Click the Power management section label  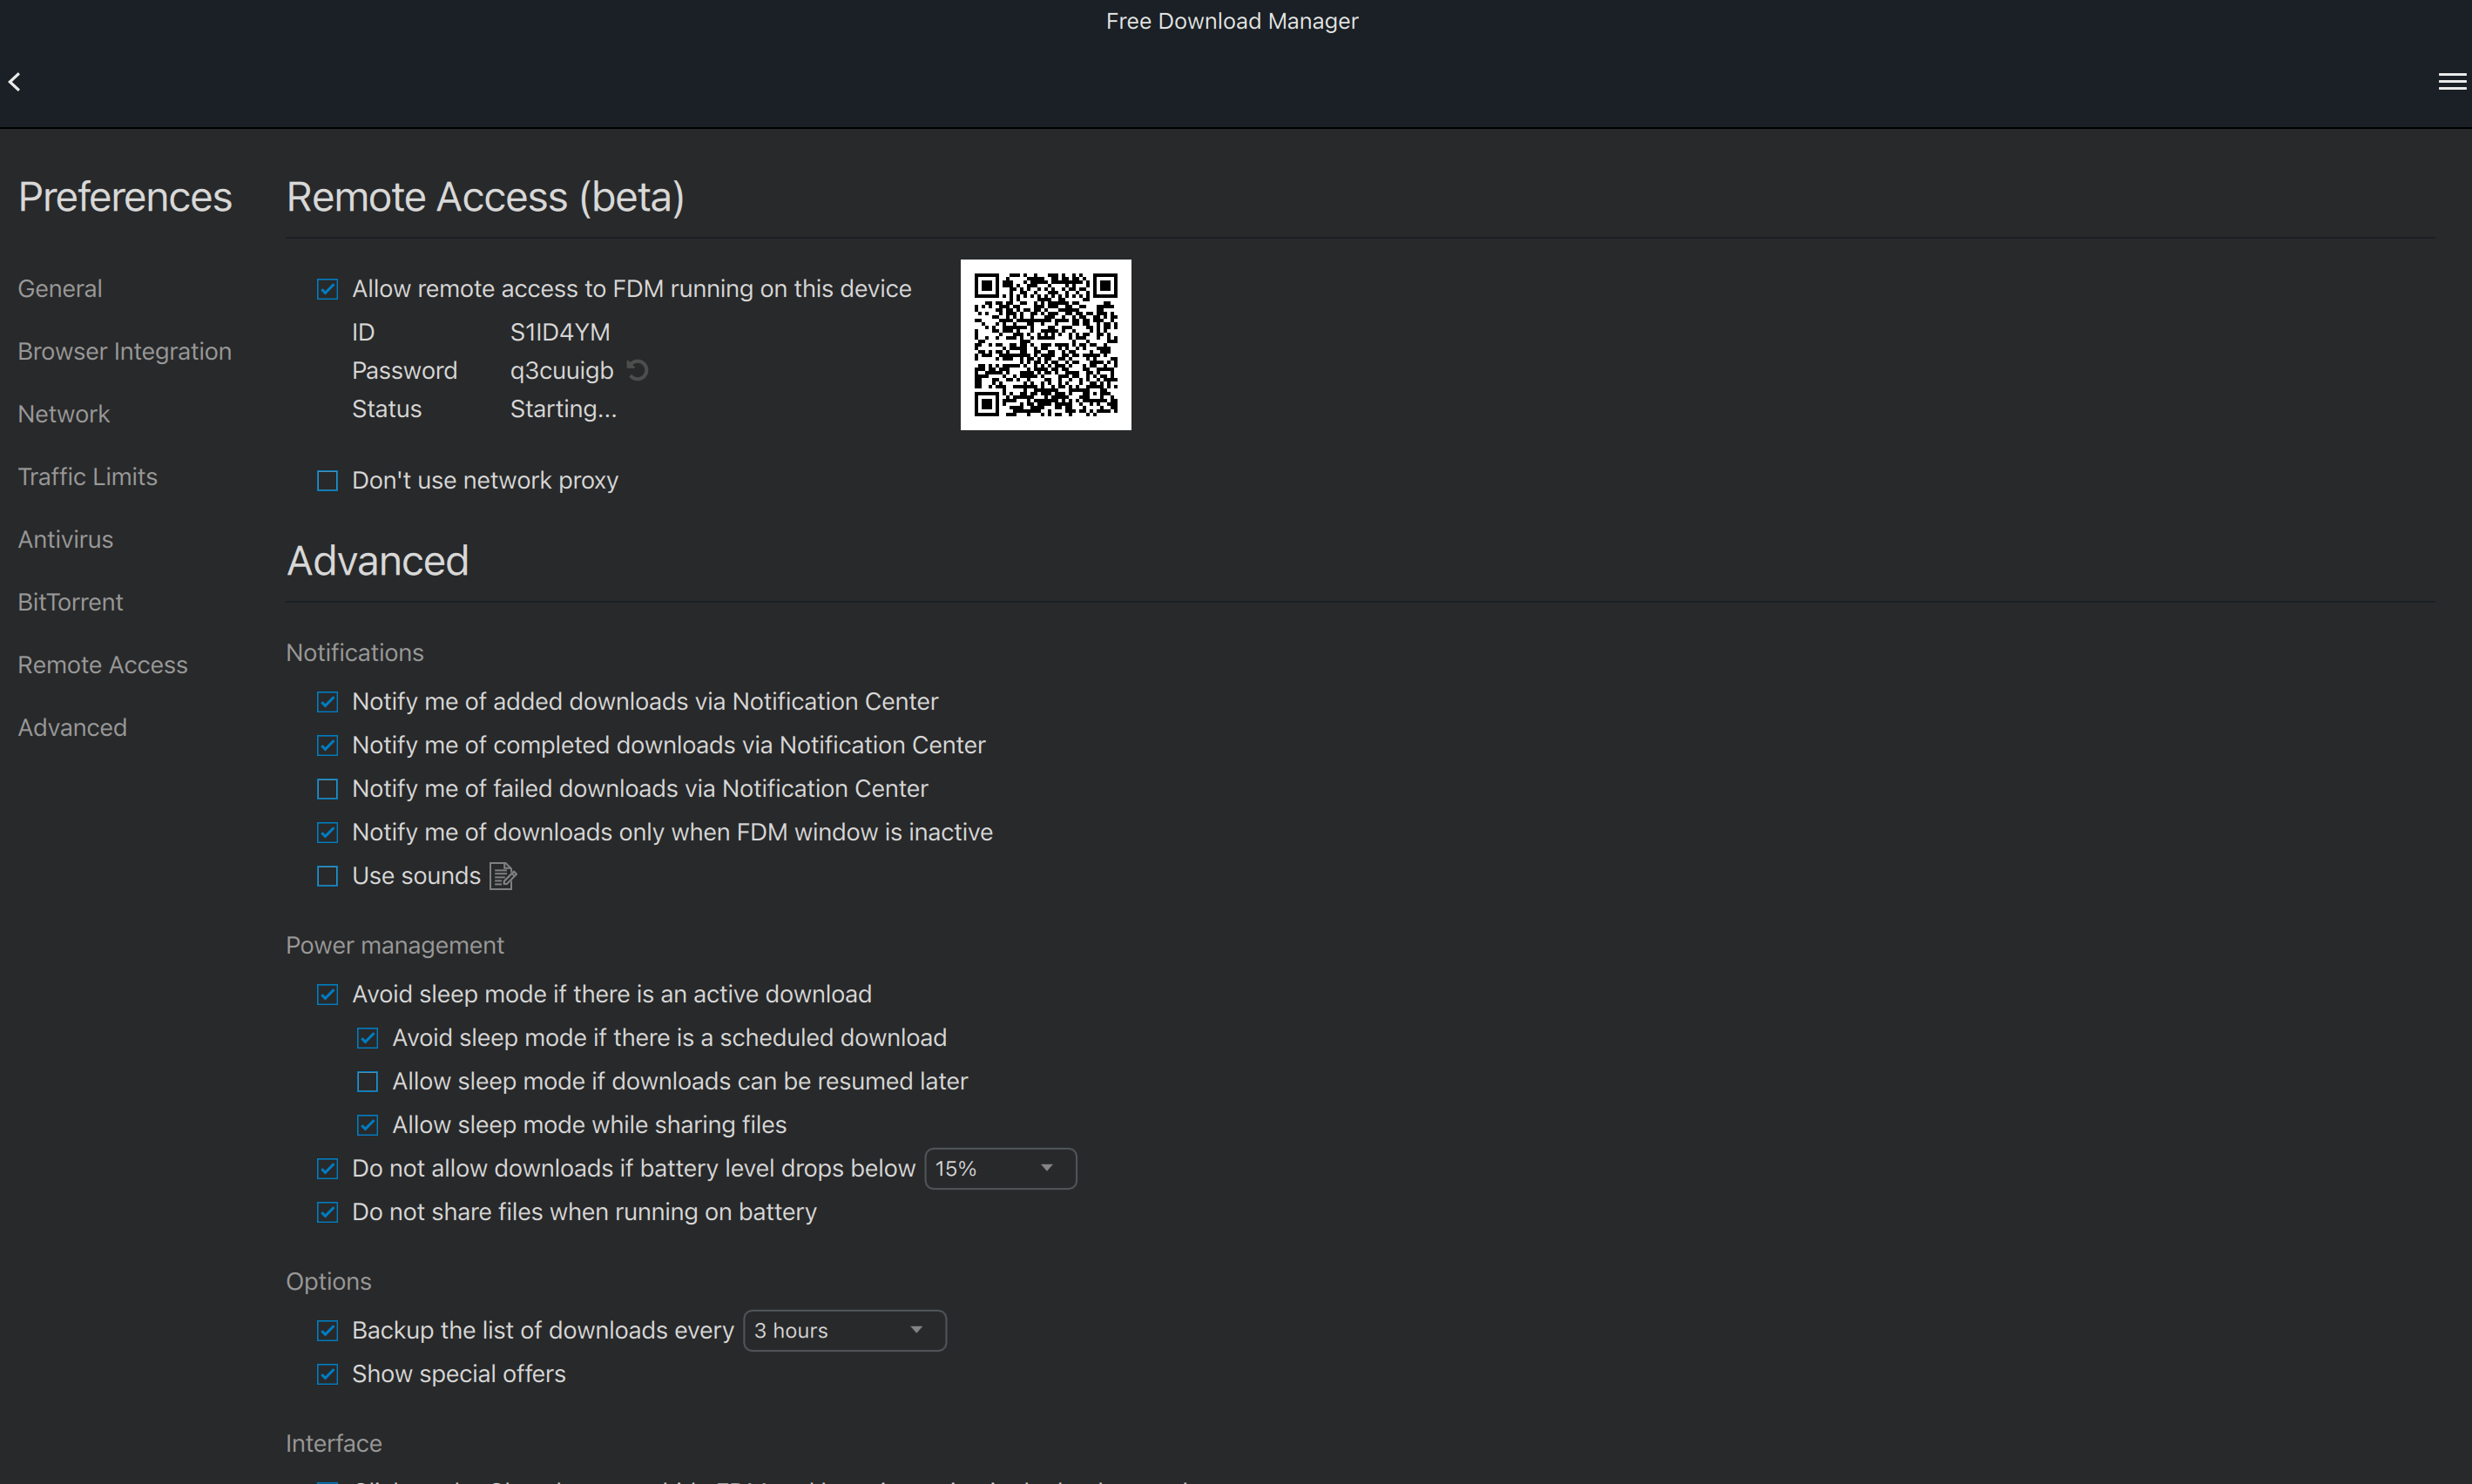395,946
